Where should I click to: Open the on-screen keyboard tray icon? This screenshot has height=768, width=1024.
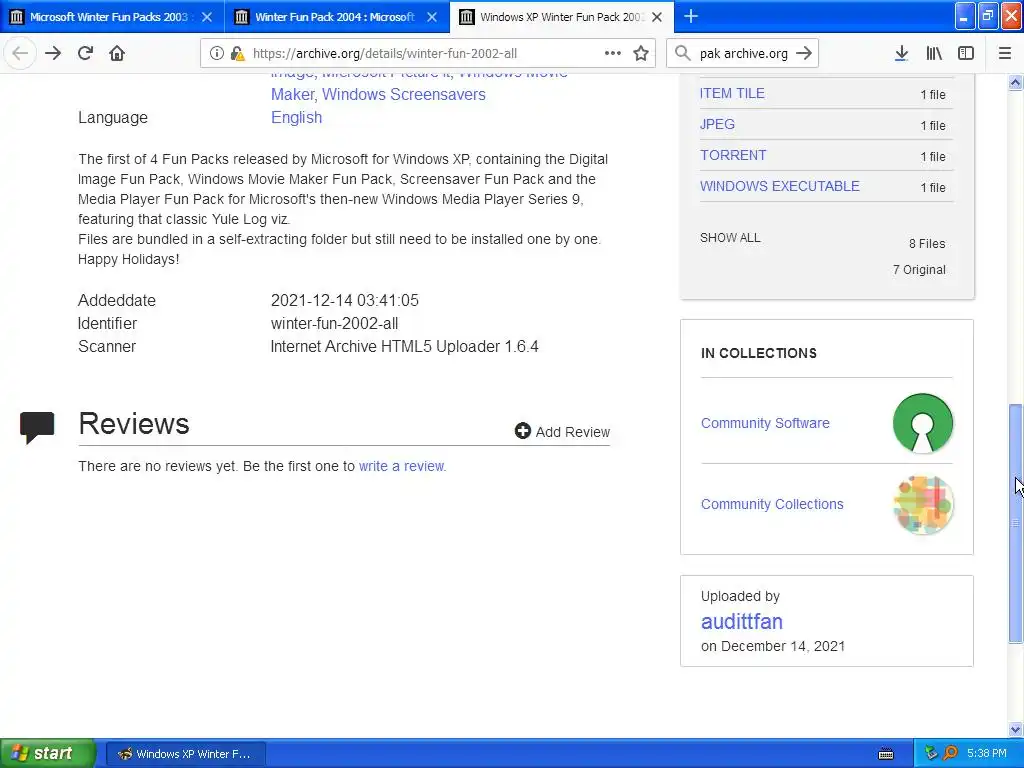coord(886,754)
